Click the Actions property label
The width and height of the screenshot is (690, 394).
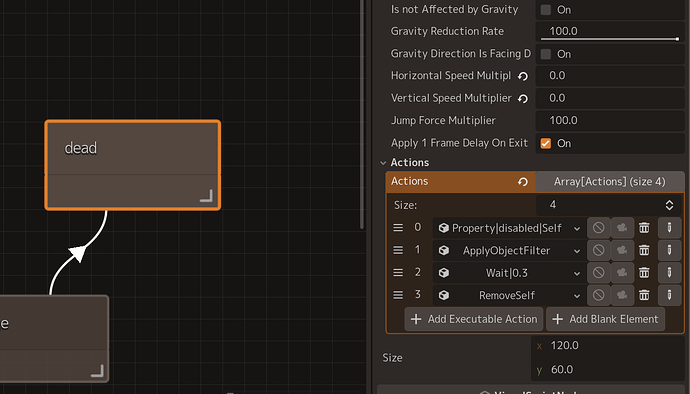click(409, 181)
